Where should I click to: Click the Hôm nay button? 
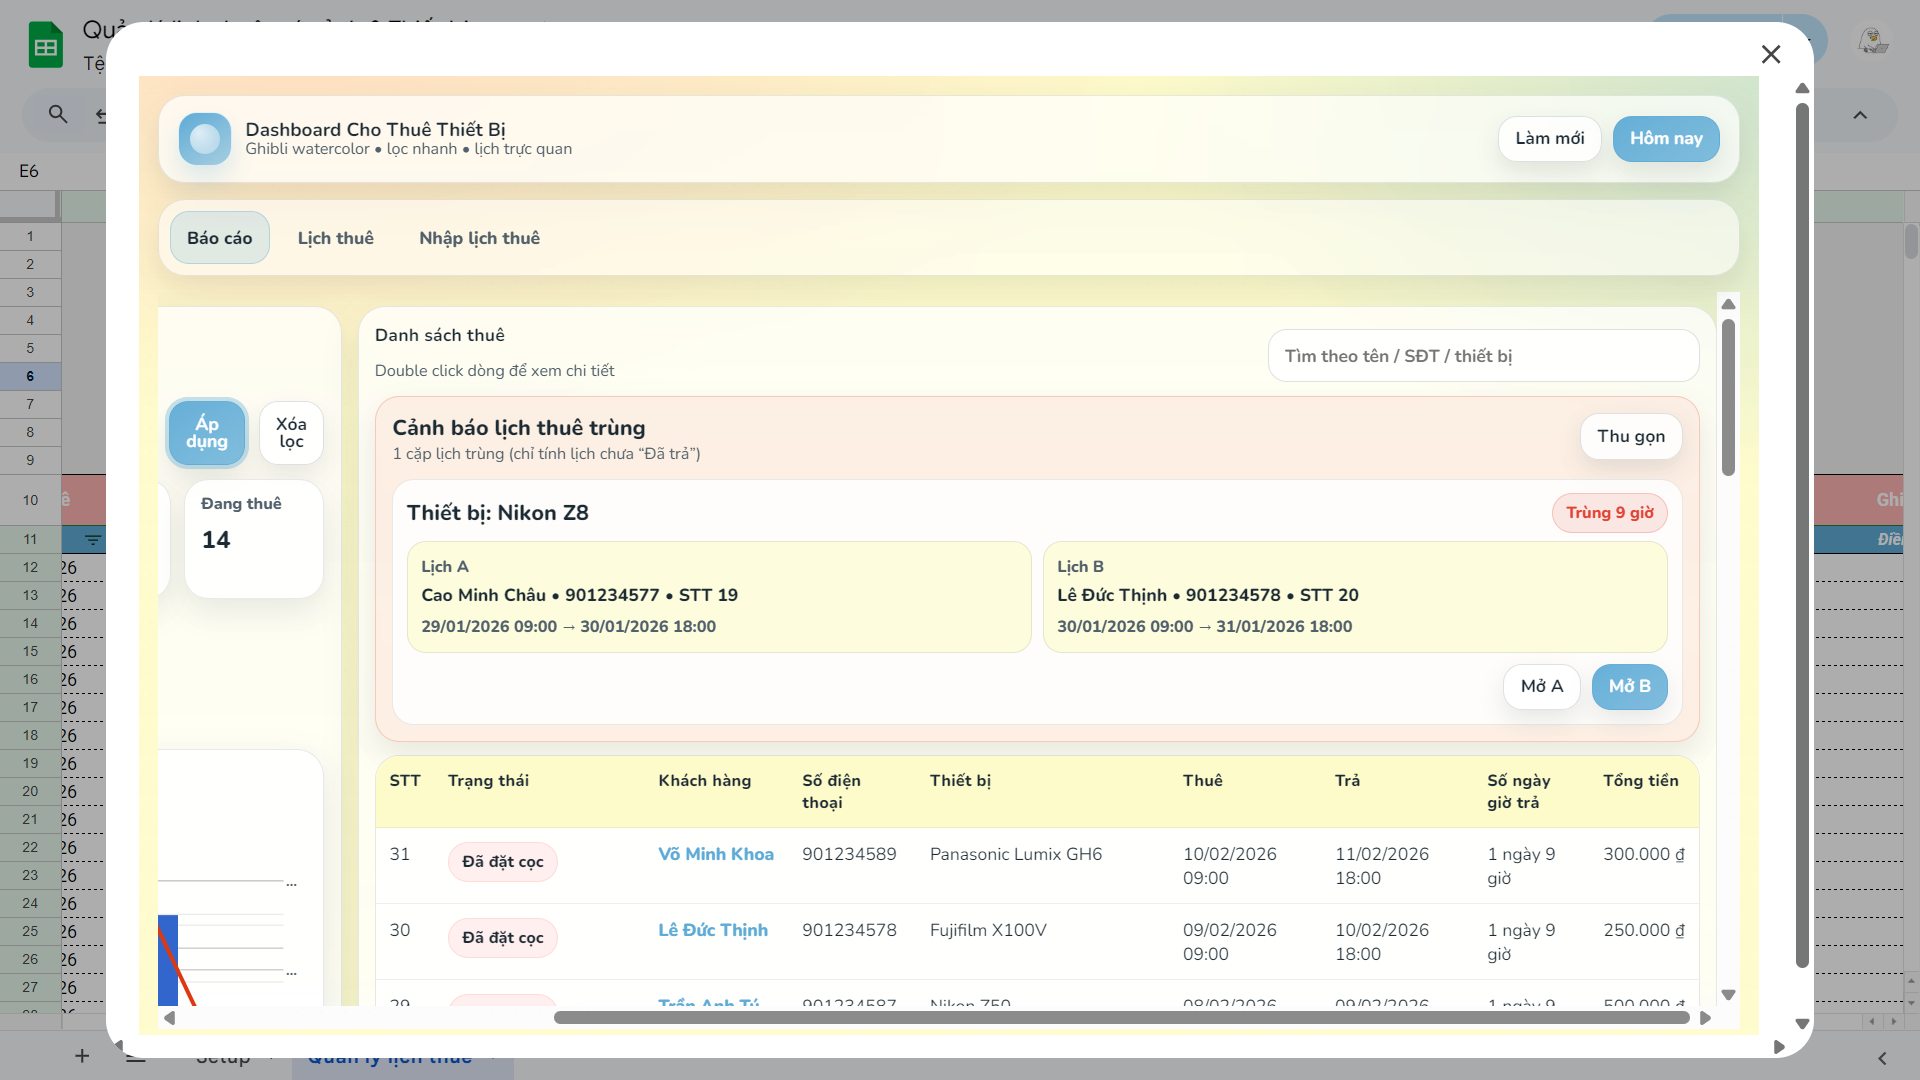(x=1665, y=139)
